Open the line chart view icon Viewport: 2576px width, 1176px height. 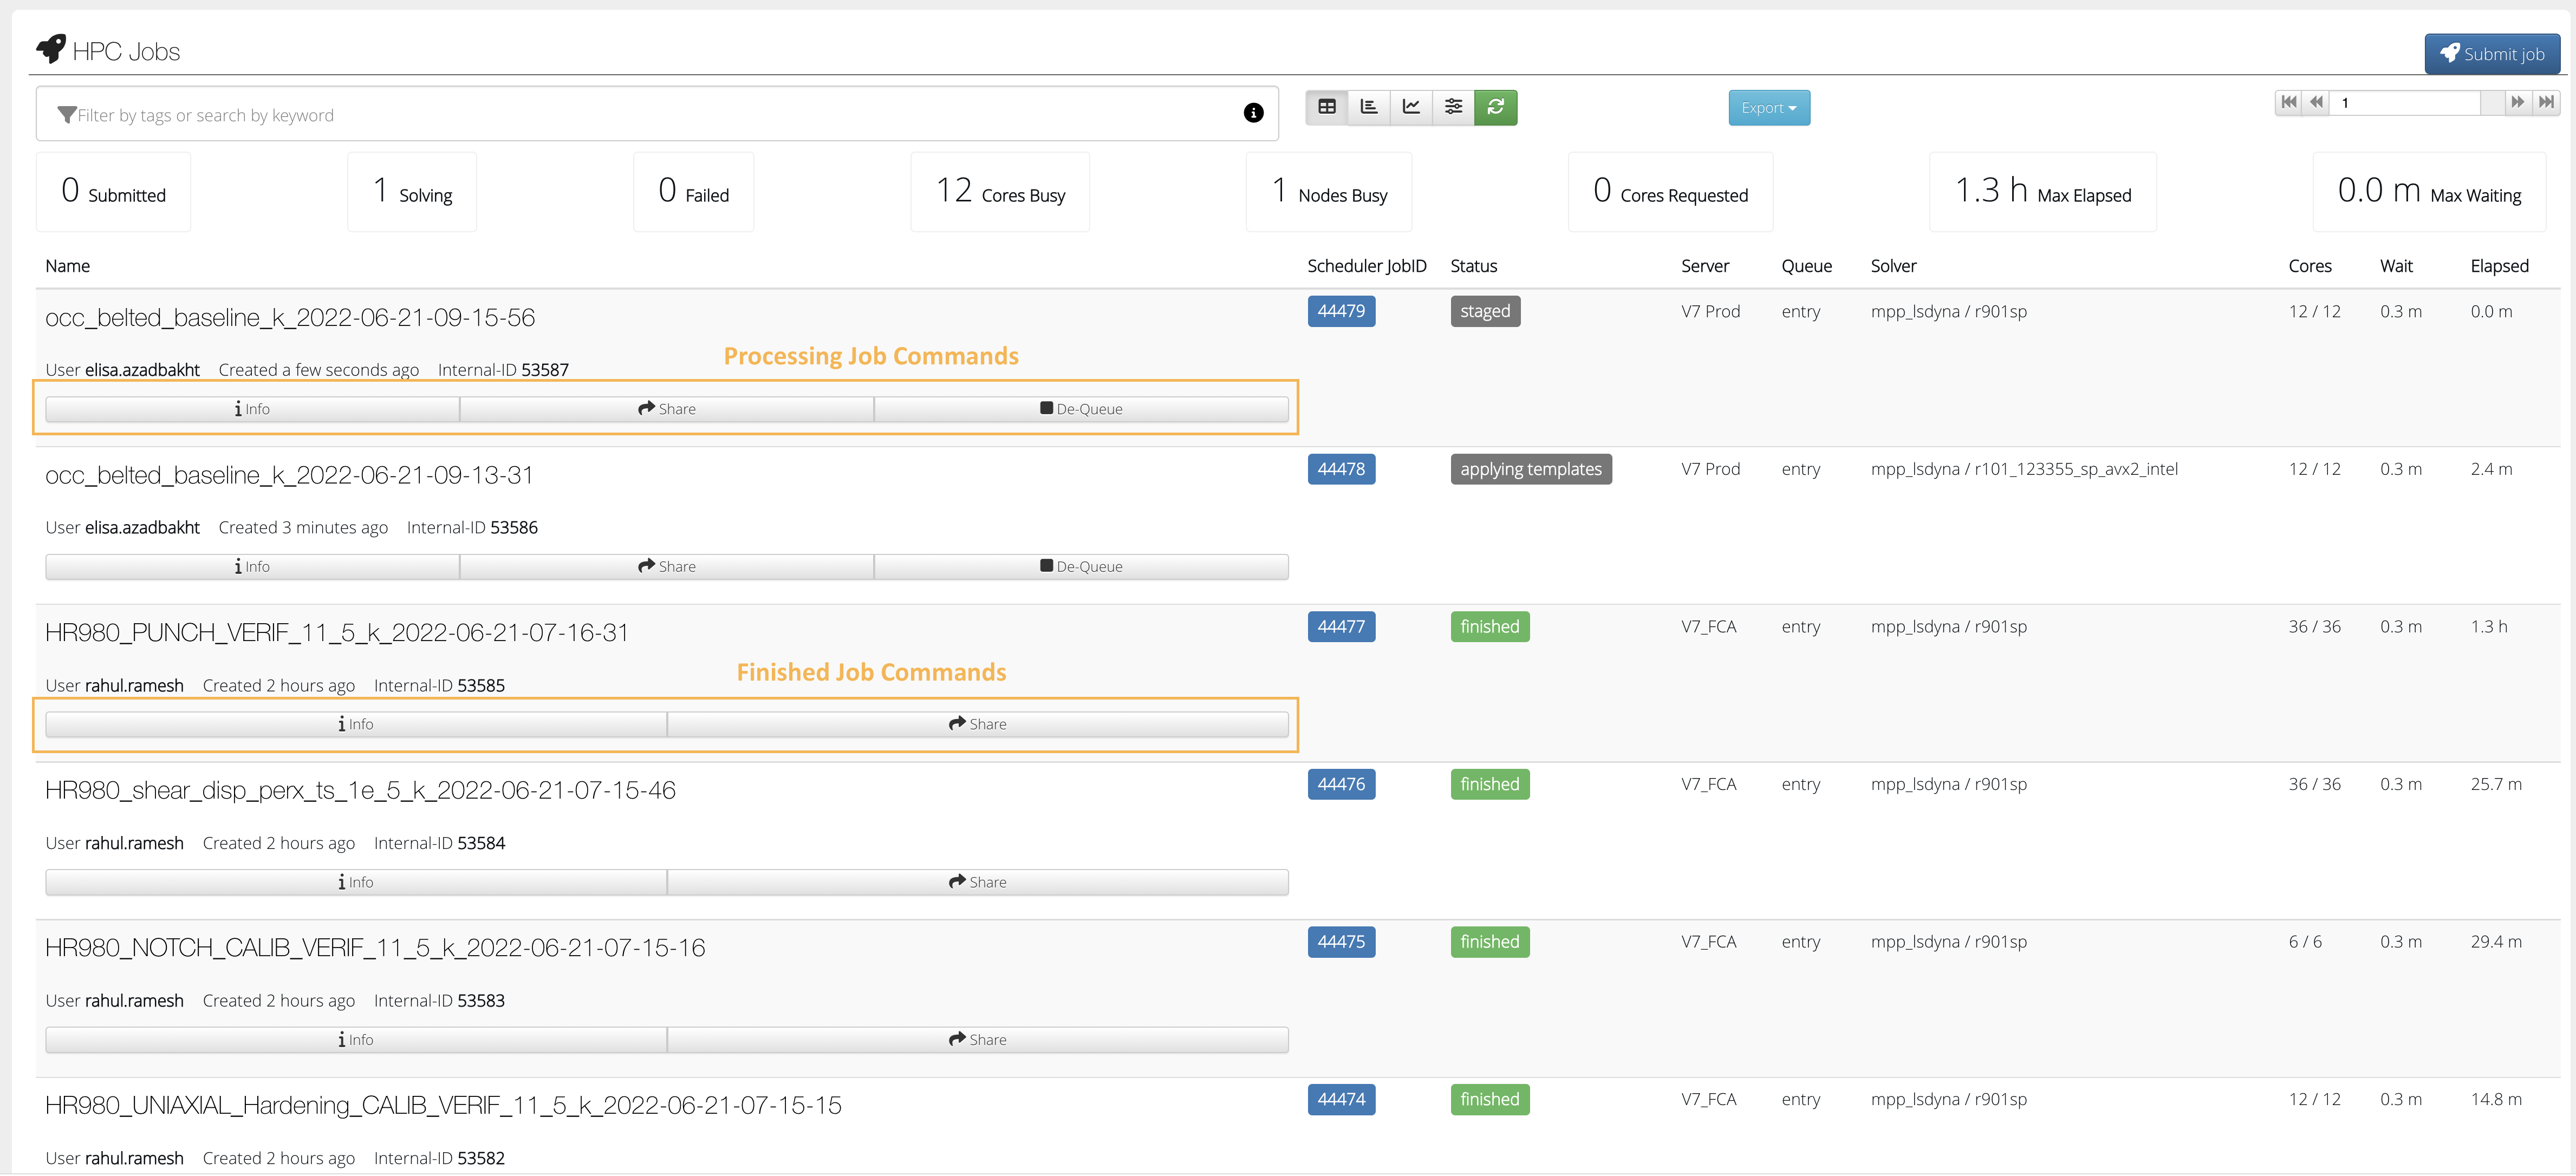[x=1411, y=107]
